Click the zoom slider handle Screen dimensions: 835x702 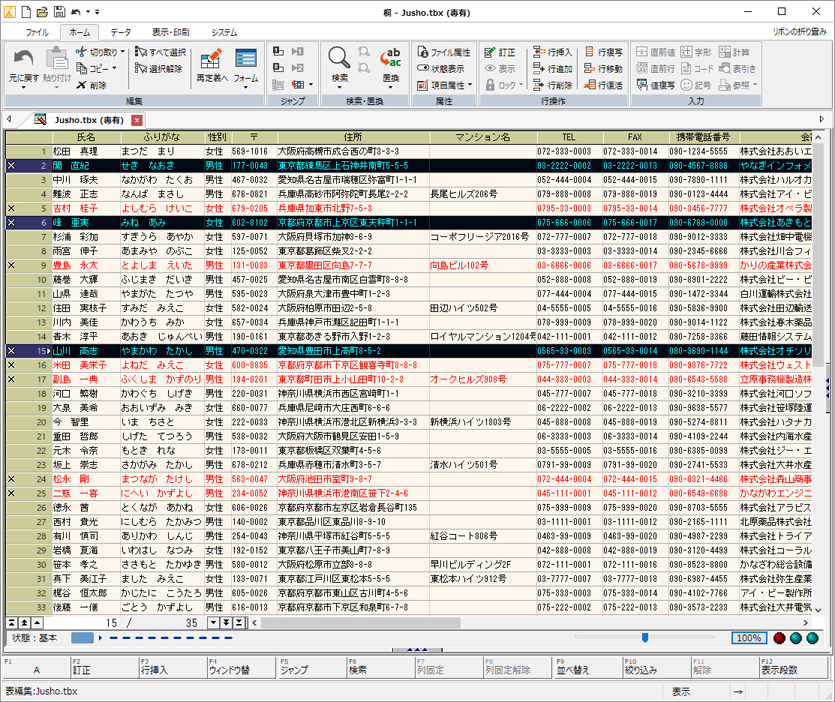coord(645,638)
